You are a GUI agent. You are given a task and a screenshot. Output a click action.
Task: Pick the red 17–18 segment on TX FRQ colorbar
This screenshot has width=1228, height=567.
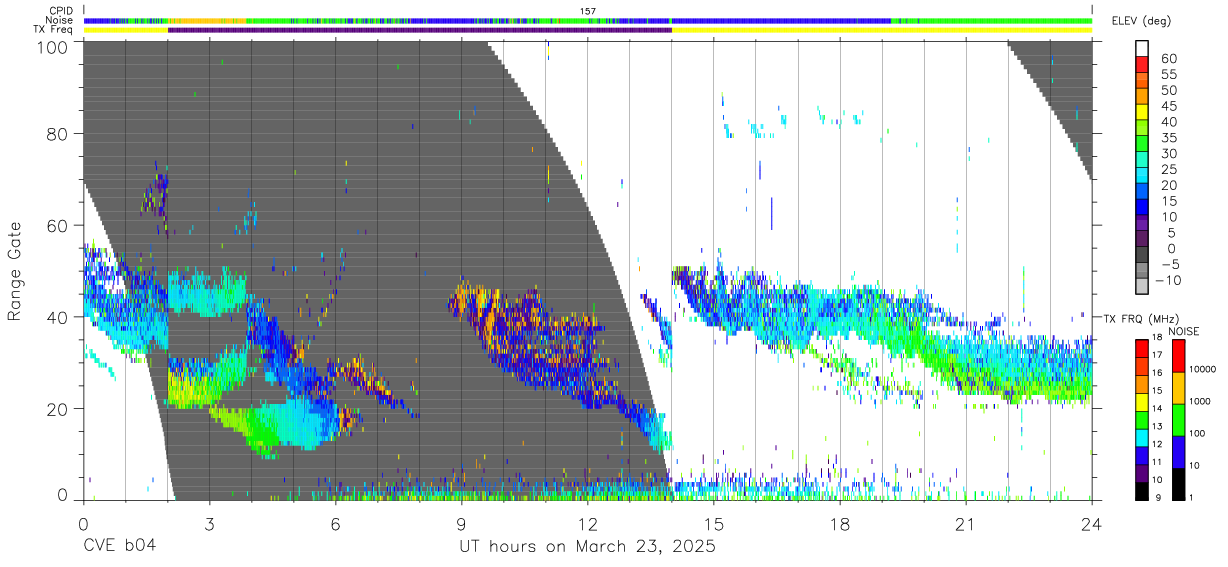click(1142, 348)
